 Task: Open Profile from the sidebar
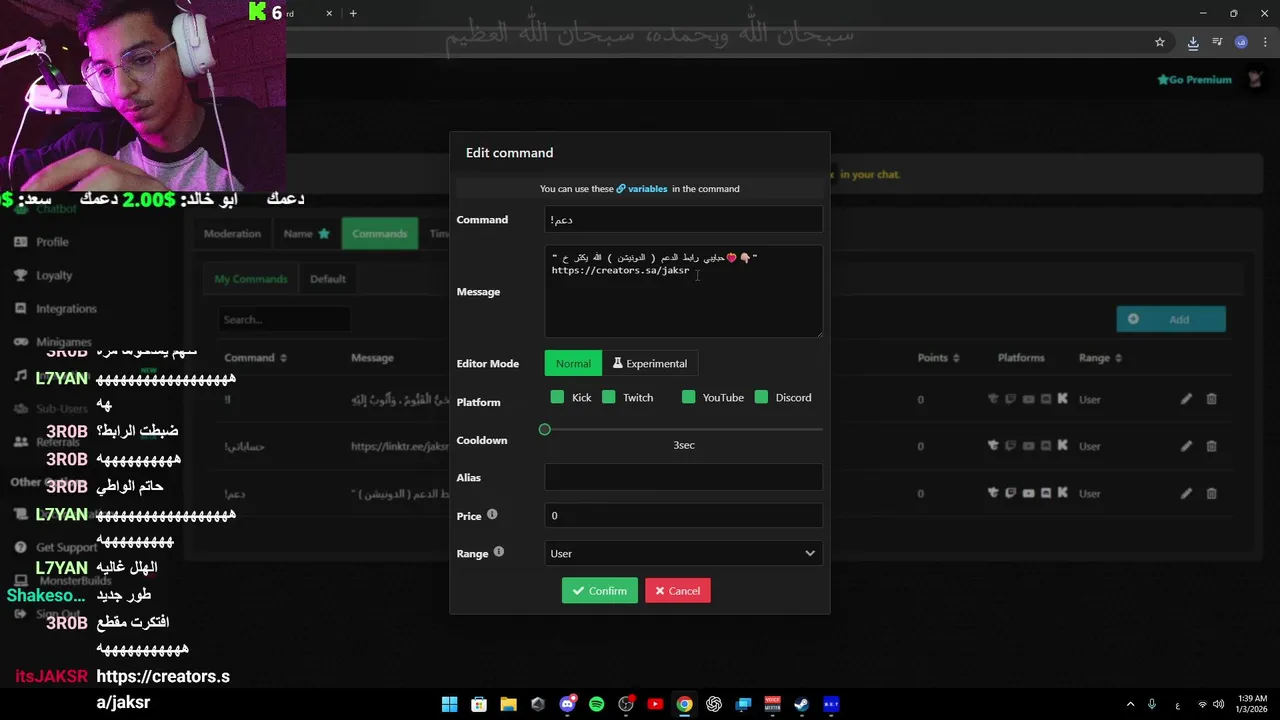(x=52, y=242)
